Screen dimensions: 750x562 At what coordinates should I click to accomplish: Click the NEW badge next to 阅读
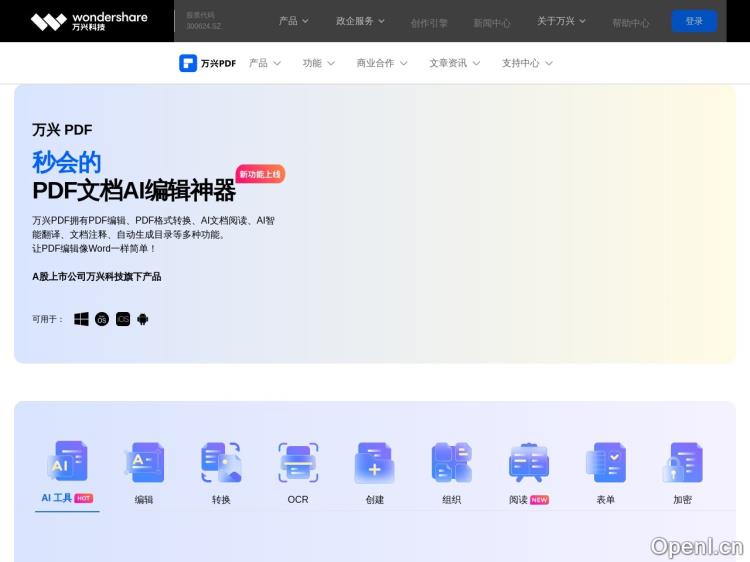540,500
